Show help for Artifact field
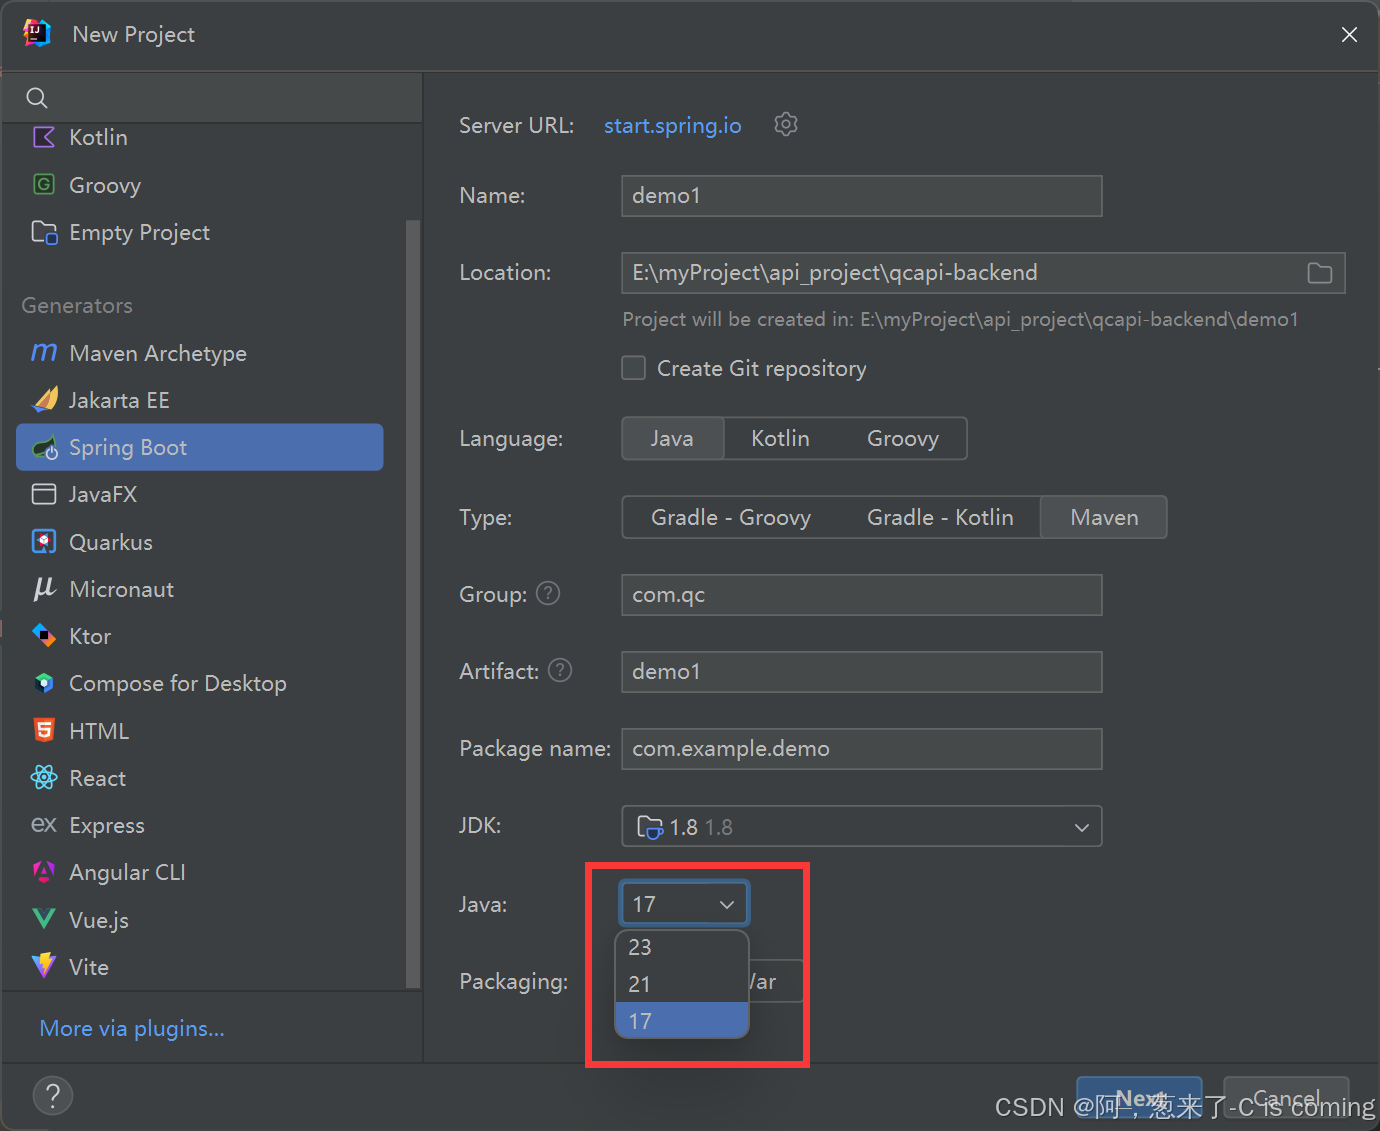 pyautogui.click(x=560, y=670)
